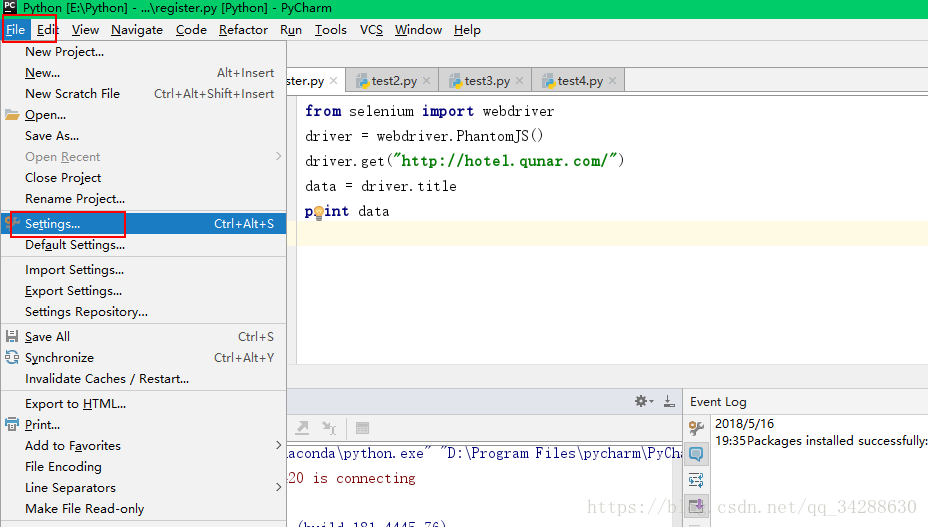Click python file icon on test4.py tab
The height and width of the screenshot is (527, 928).
tap(548, 81)
